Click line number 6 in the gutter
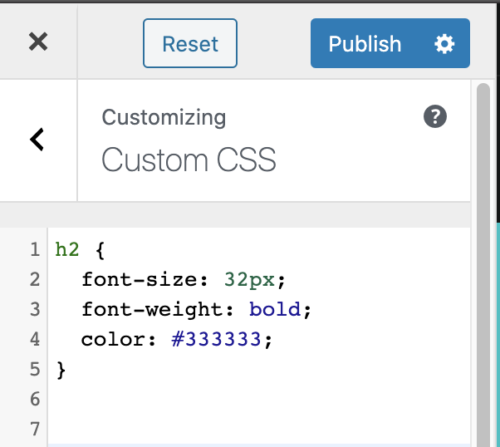The height and width of the screenshot is (447, 500). click(x=35, y=399)
